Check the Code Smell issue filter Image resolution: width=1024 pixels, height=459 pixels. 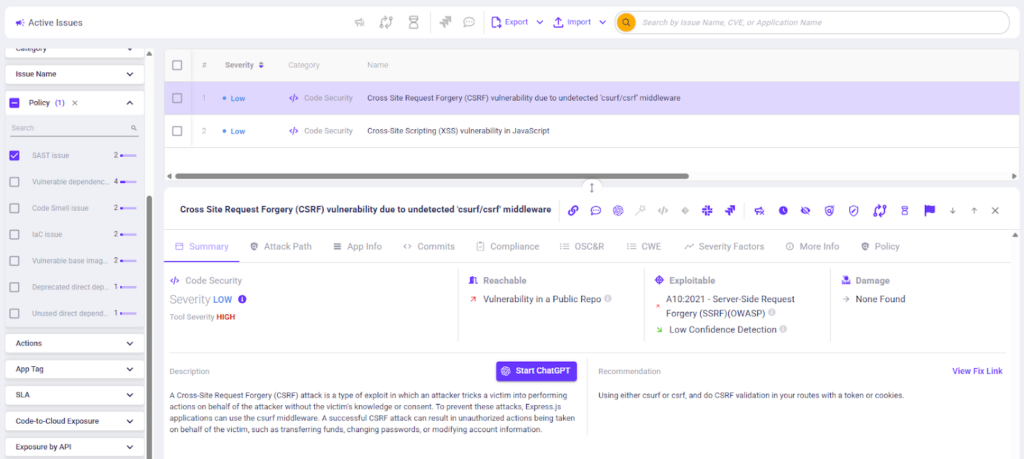[x=14, y=208]
